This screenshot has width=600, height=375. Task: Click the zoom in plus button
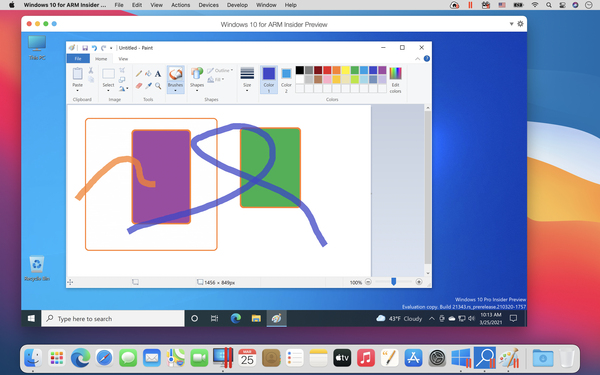(x=419, y=282)
